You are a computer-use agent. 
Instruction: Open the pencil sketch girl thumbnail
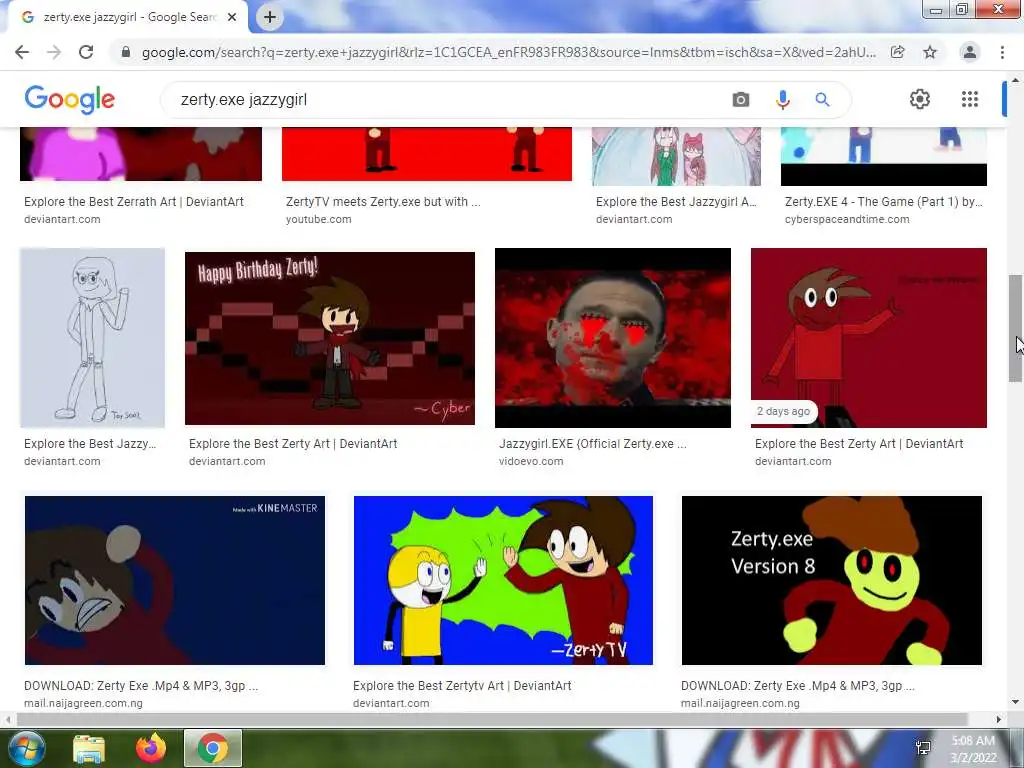point(92,338)
